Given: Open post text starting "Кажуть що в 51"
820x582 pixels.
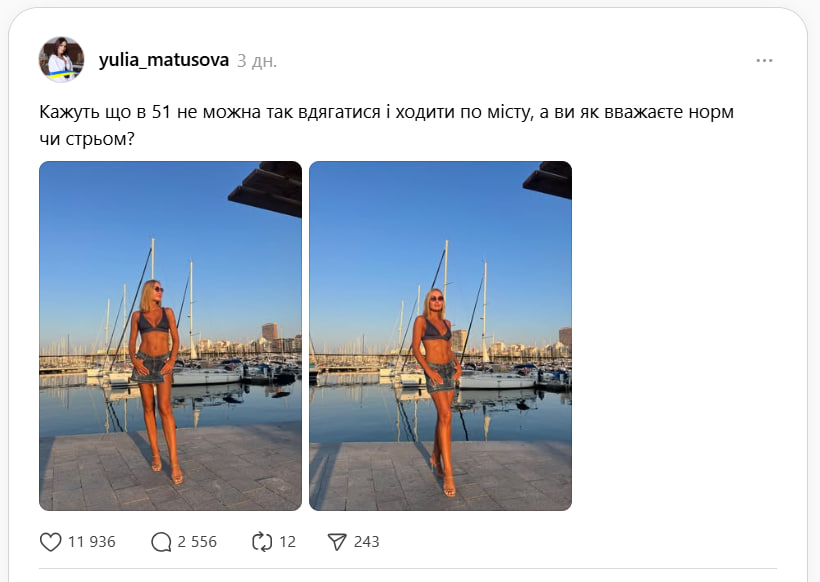Looking at the screenshot, I should pyautogui.click(x=386, y=125).
